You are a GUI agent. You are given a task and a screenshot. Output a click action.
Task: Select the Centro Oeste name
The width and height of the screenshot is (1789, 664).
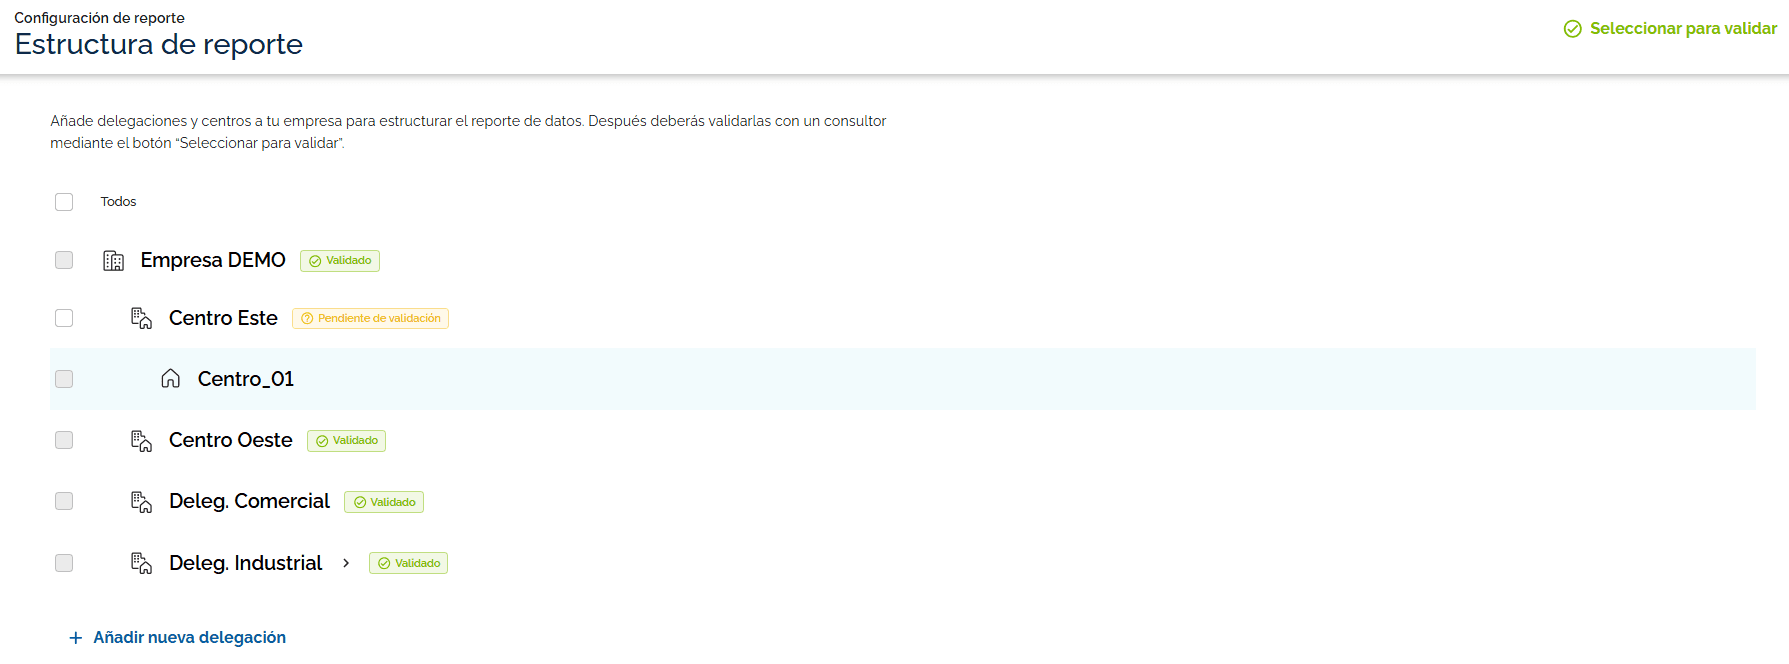click(231, 440)
